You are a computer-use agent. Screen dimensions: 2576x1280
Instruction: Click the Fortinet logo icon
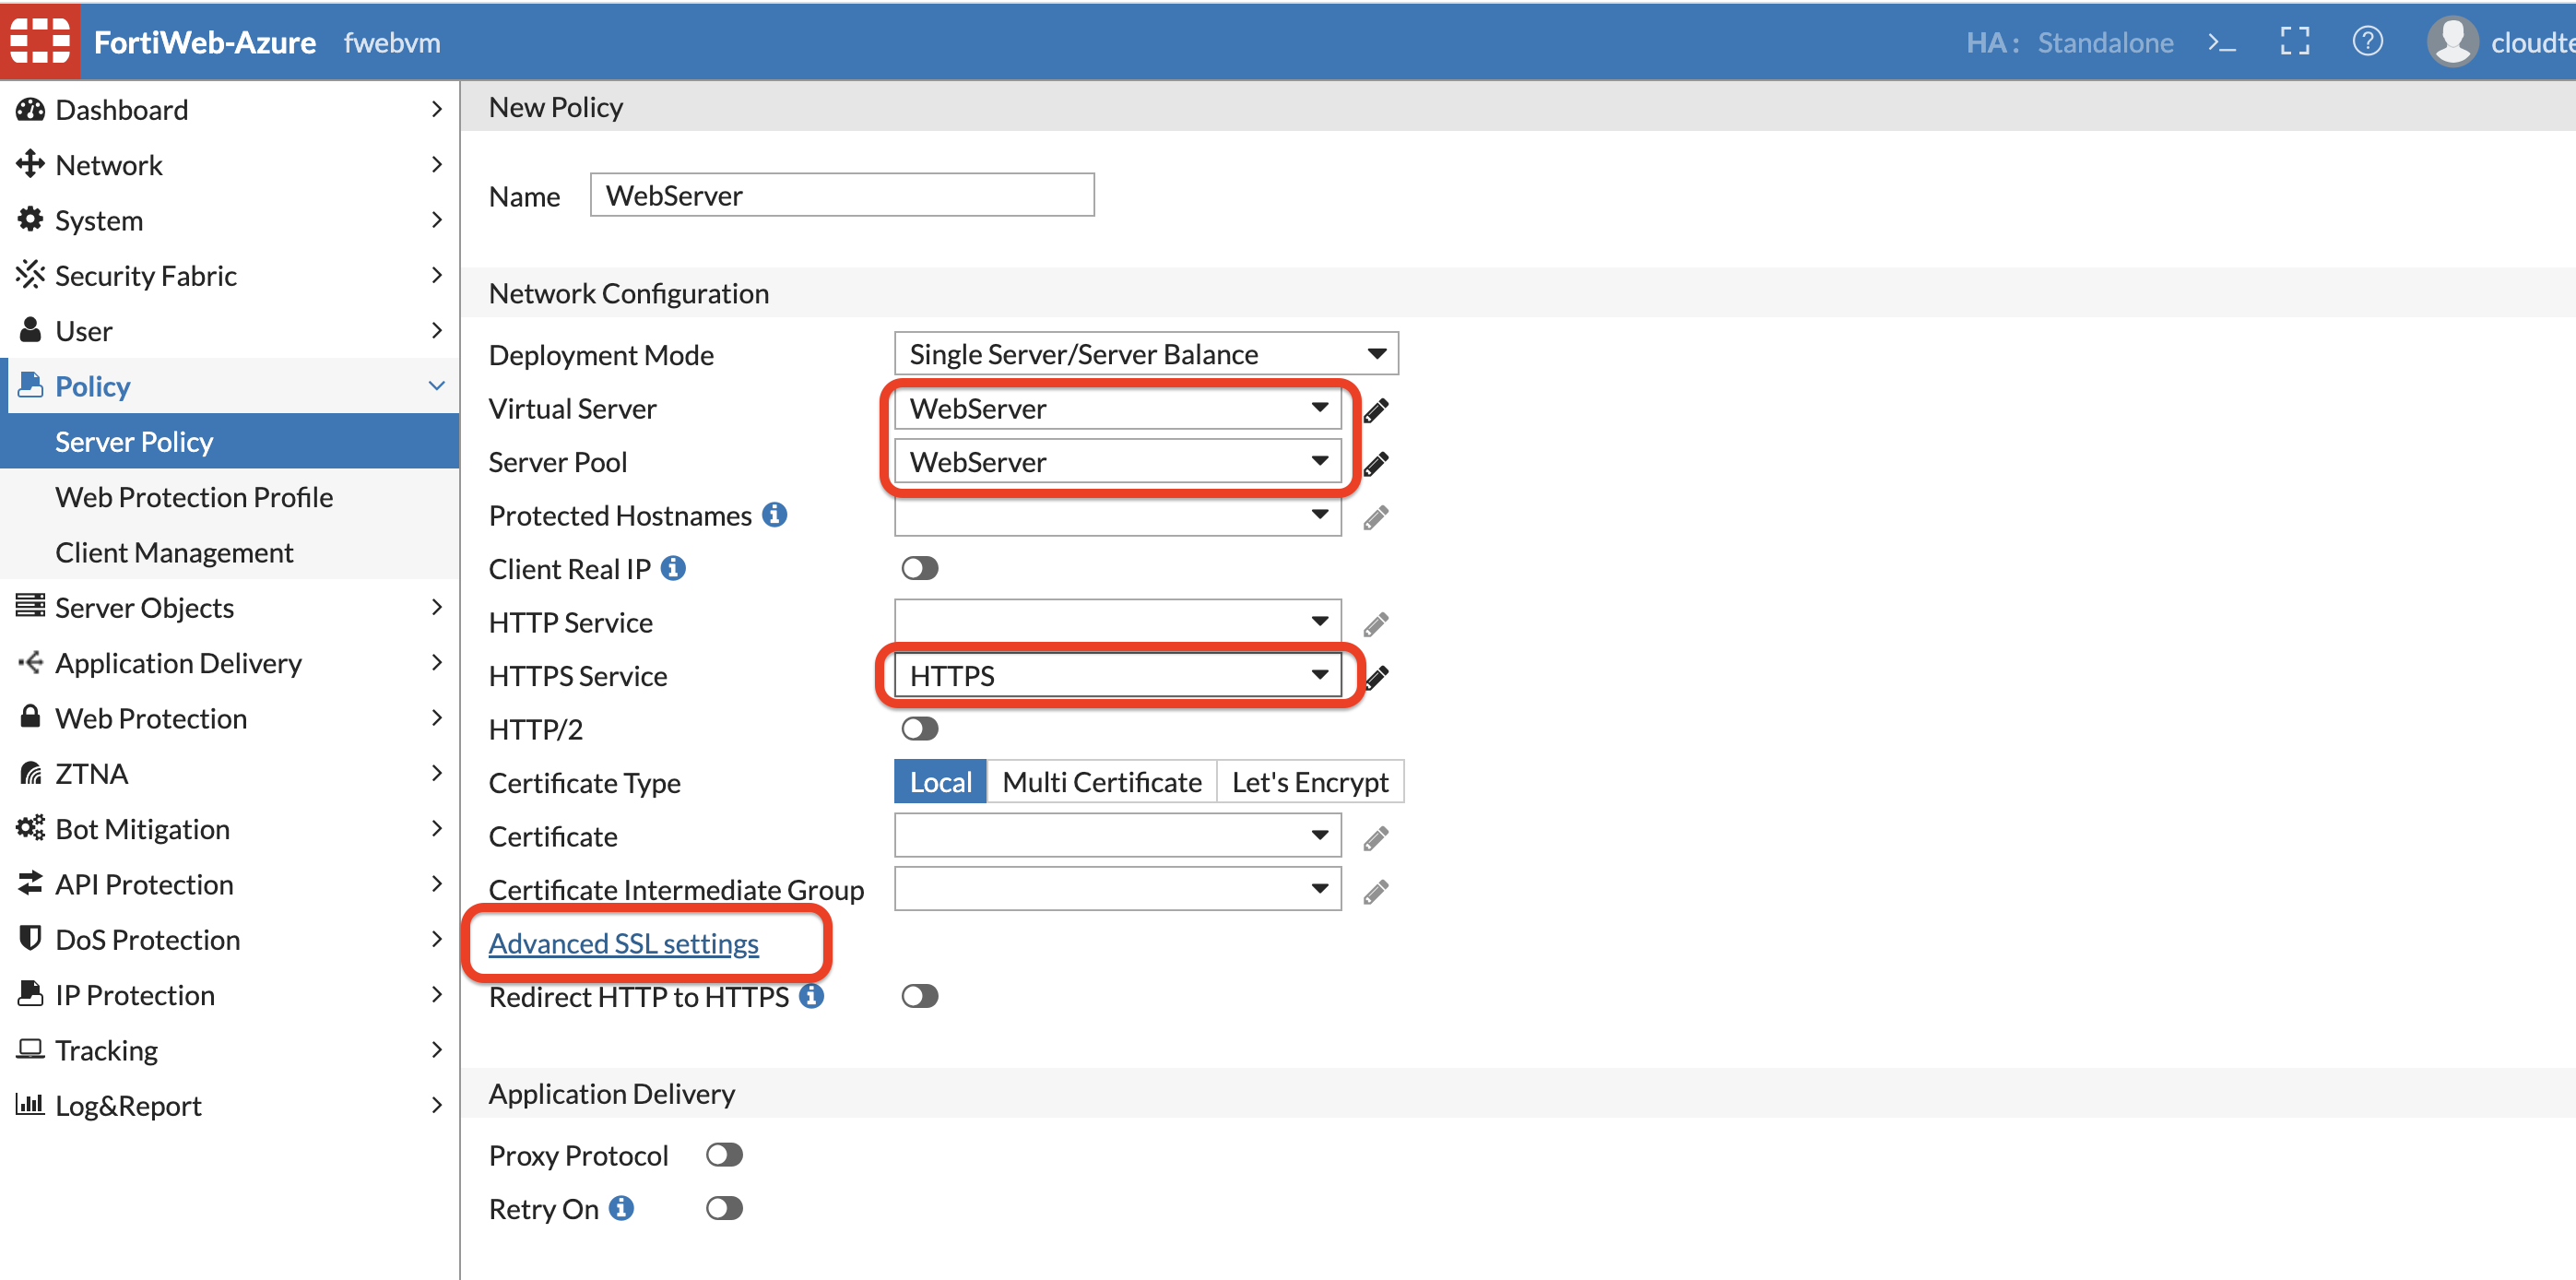point(40,41)
